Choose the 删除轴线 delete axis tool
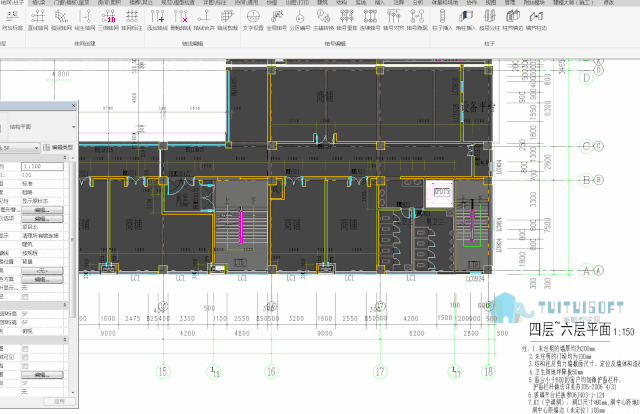 pos(180,20)
